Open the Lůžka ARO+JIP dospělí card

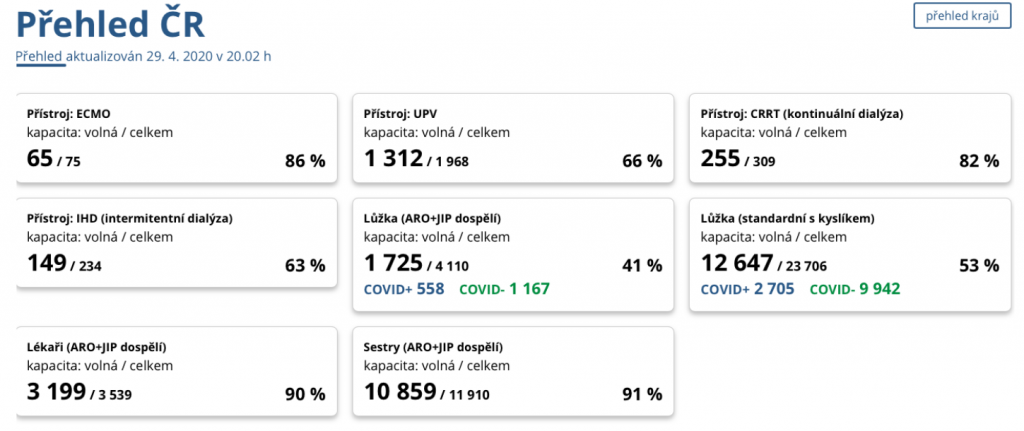click(x=512, y=255)
